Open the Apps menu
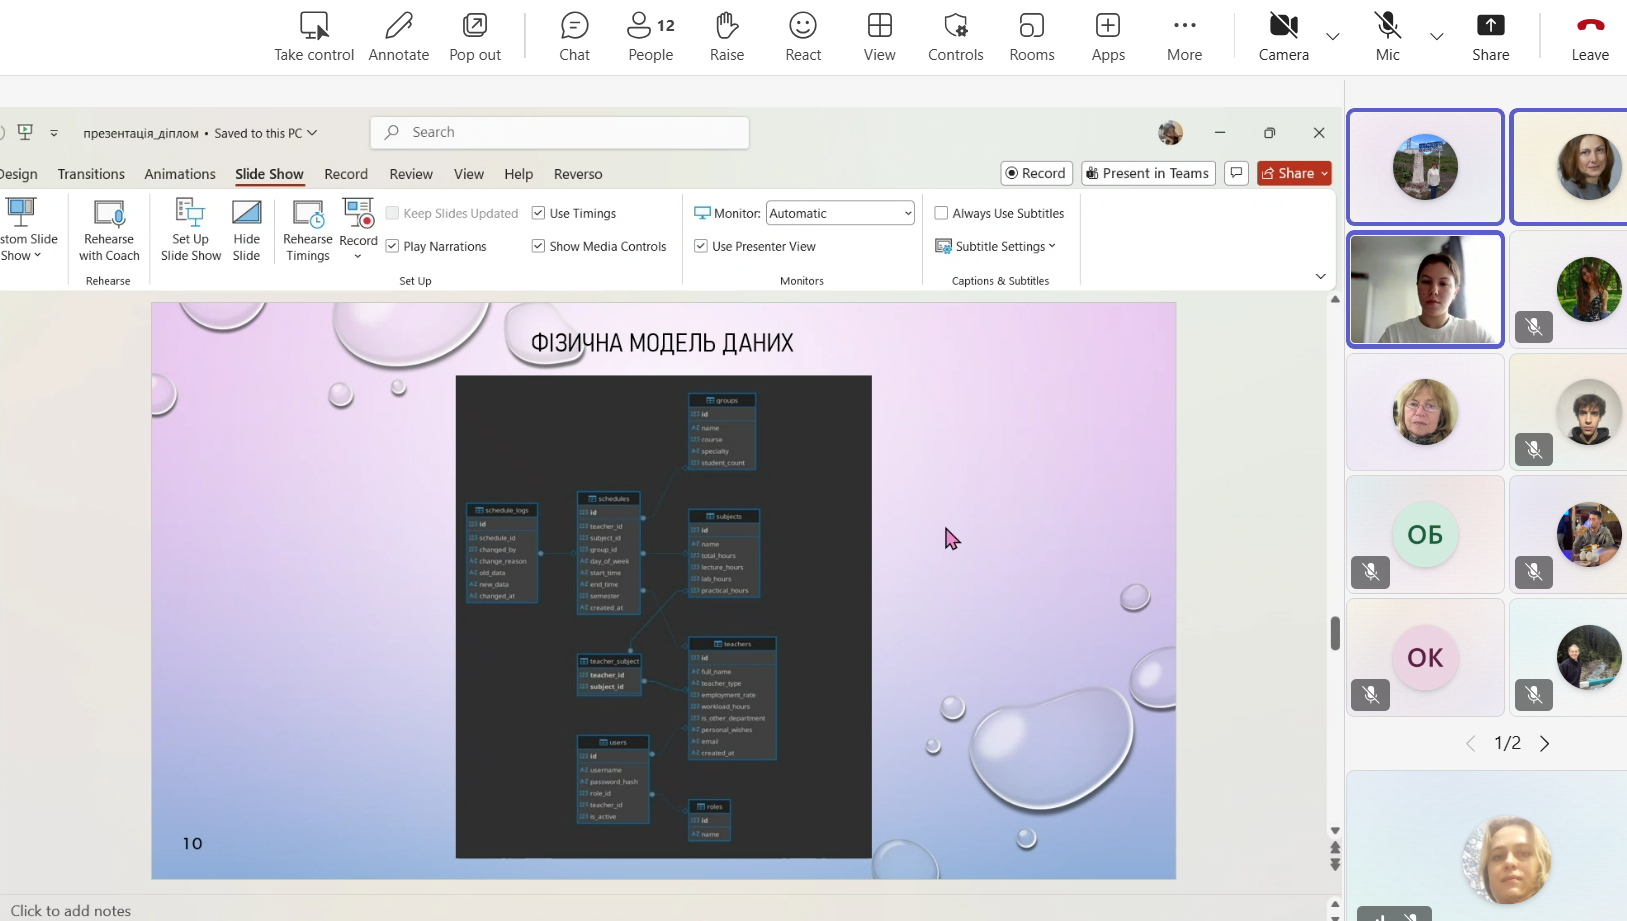Viewport: 1627px width, 921px height. coord(1108,37)
